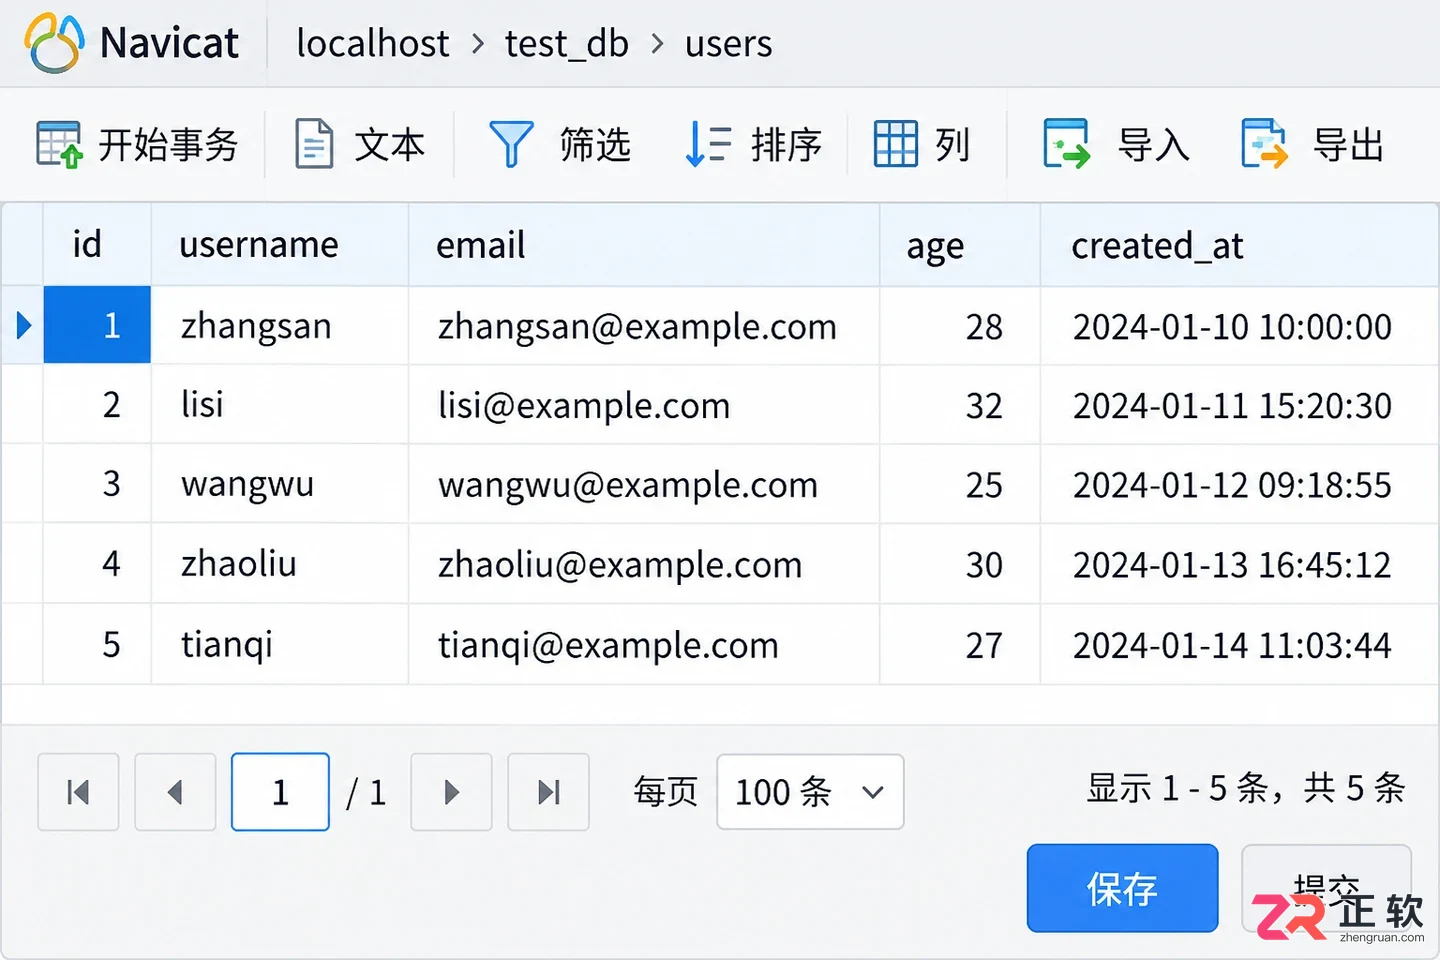This screenshot has width=1440, height=960.
Task: Select the wangwu@example.com cell
Action: 644,484
